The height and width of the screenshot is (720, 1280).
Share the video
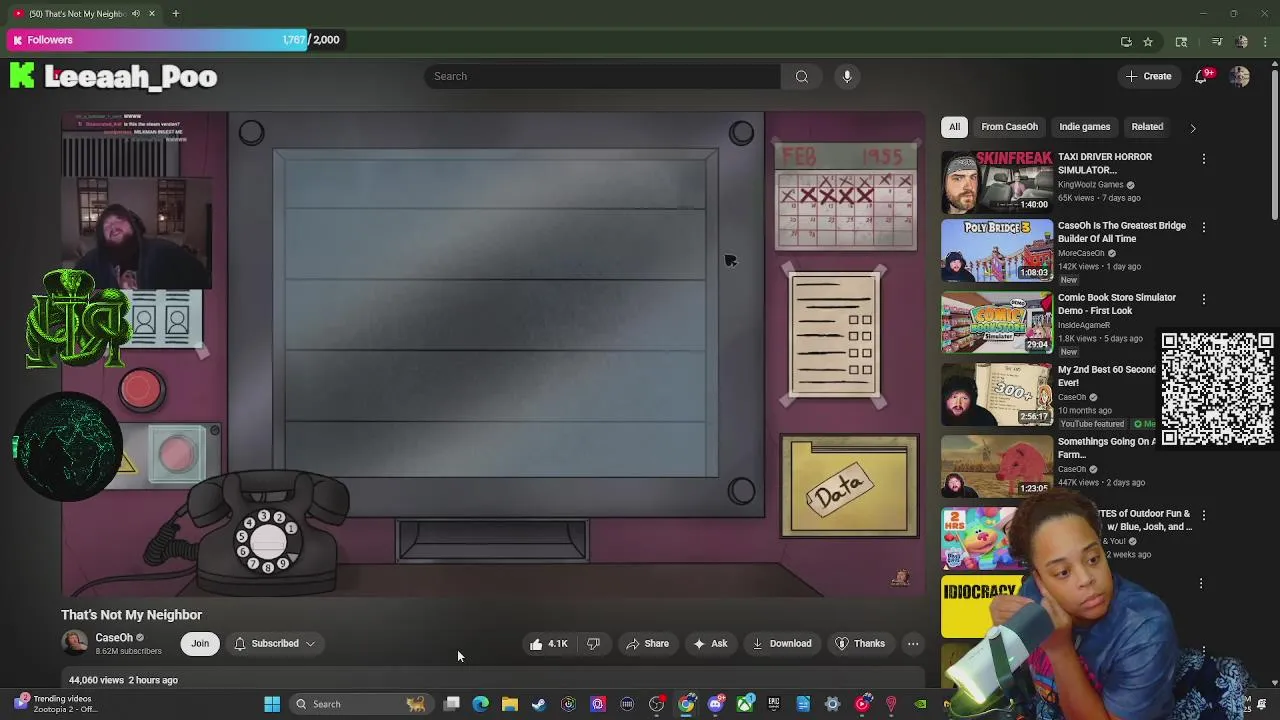pyautogui.click(x=647, y=644)
